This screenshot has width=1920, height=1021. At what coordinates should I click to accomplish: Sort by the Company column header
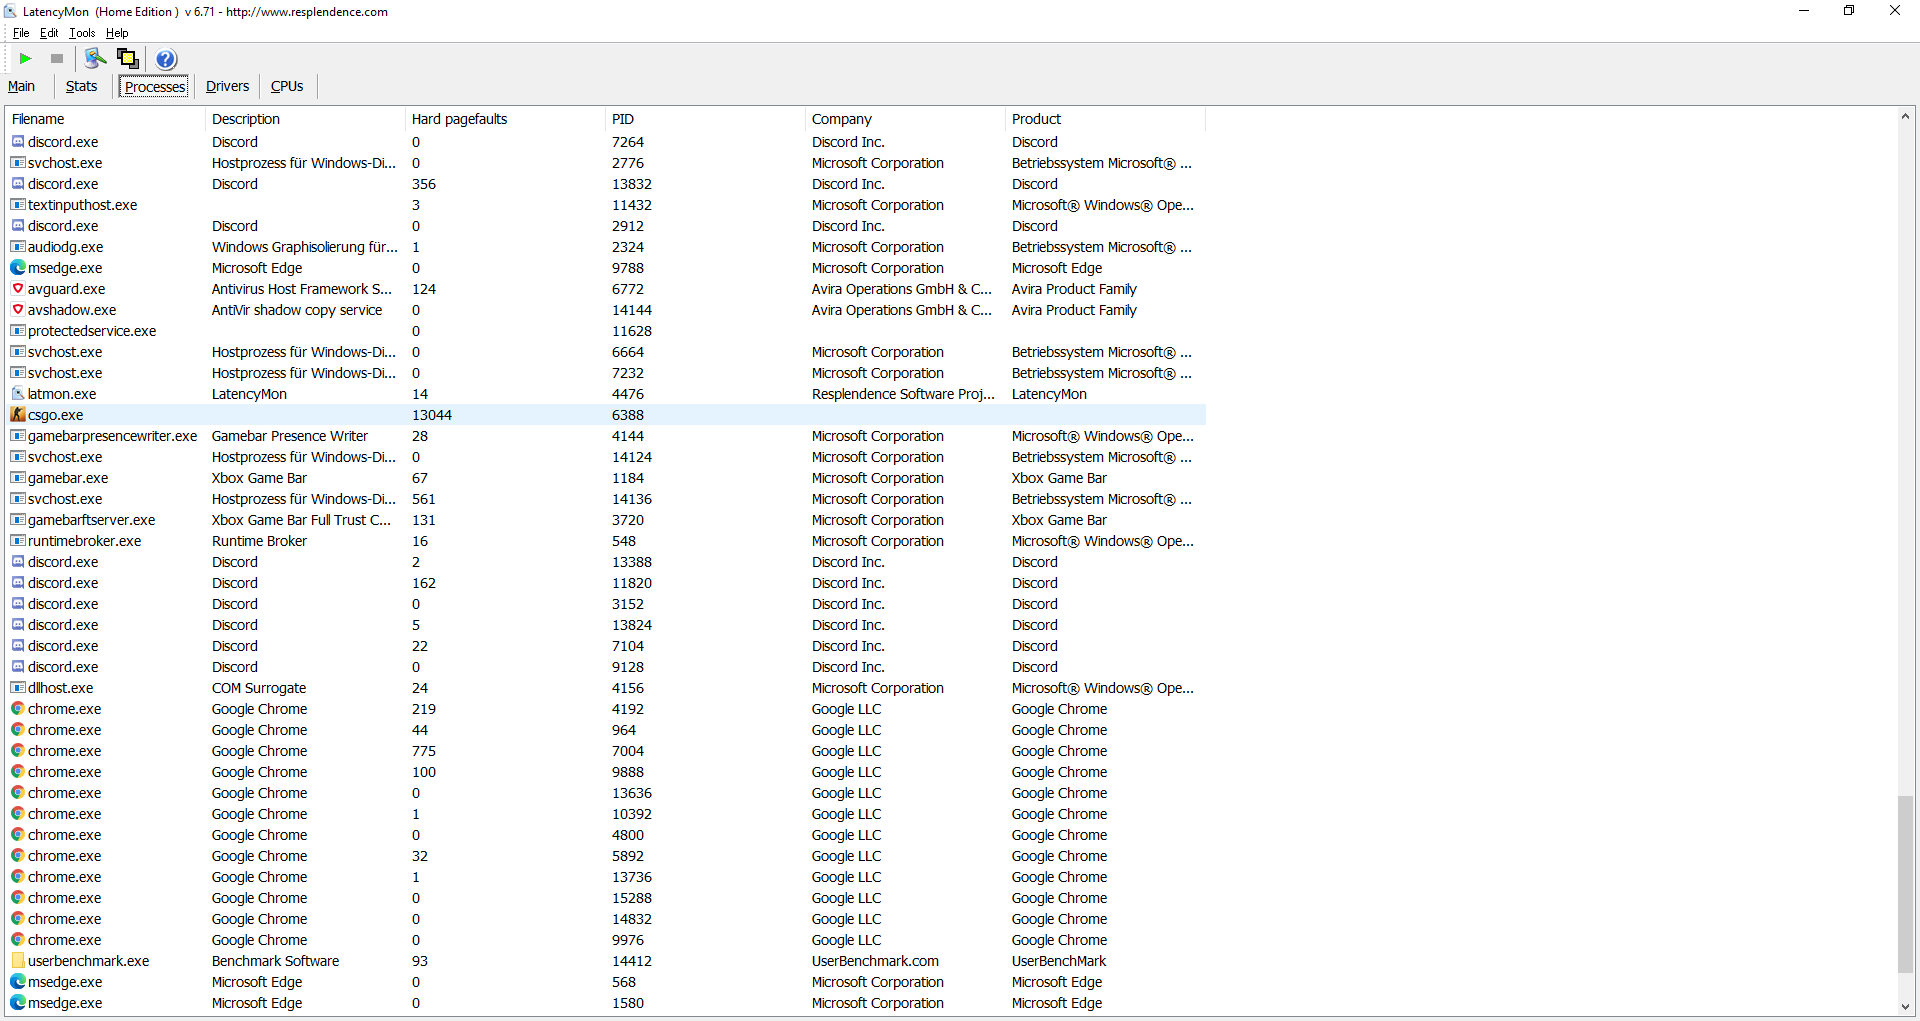[x=906, y=119]
